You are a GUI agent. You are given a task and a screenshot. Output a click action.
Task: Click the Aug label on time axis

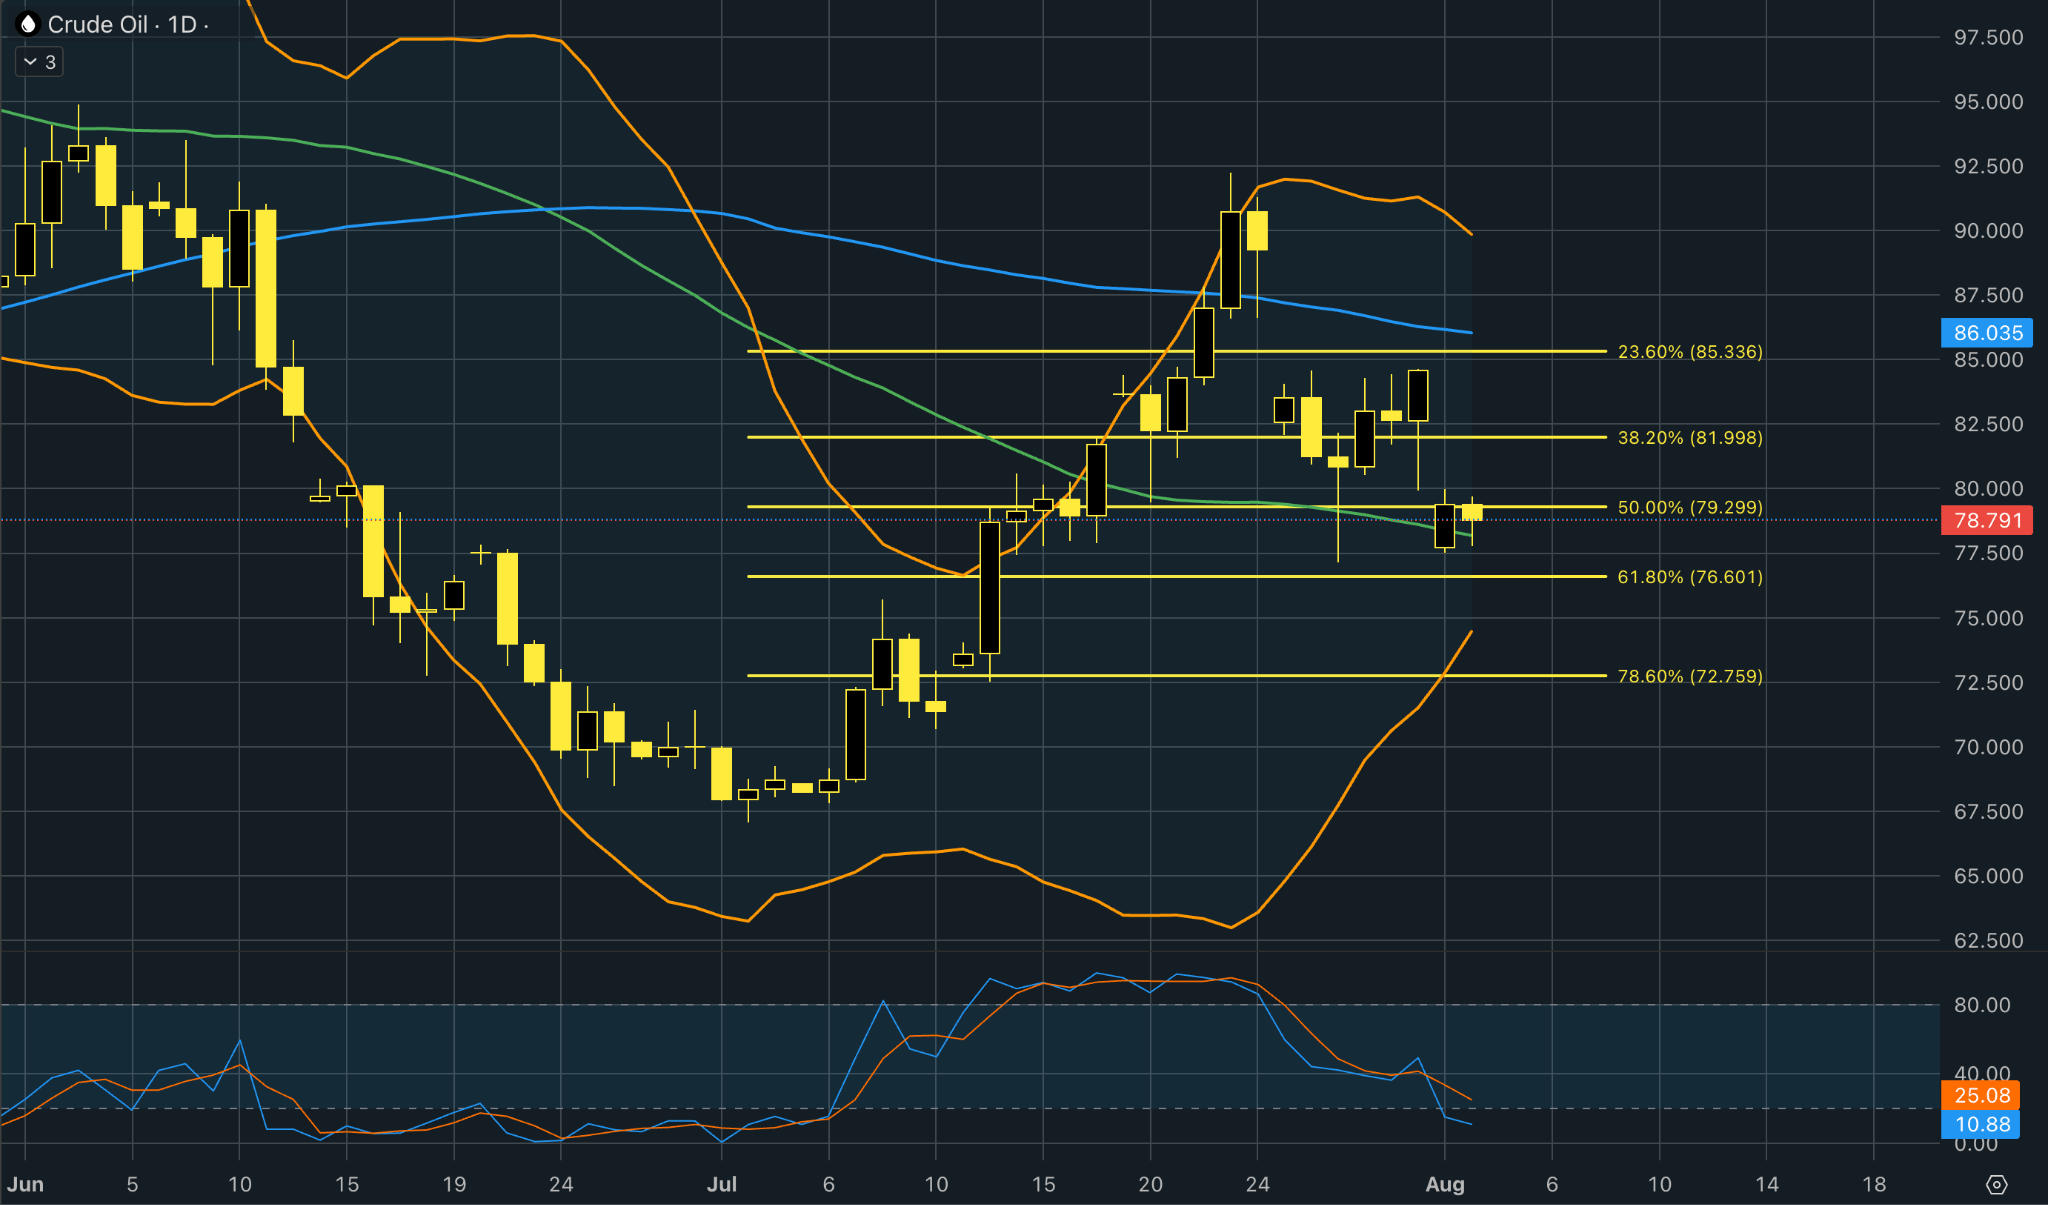[1445, 1184]
